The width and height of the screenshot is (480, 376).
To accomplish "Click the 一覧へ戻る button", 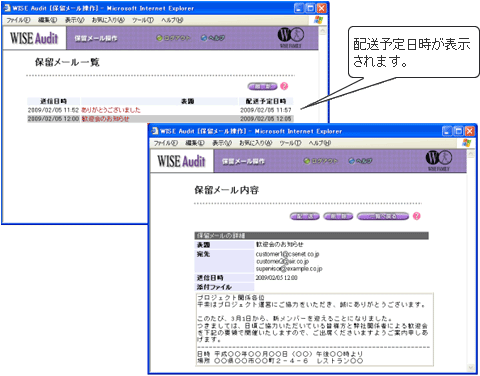I will [383, 216].
